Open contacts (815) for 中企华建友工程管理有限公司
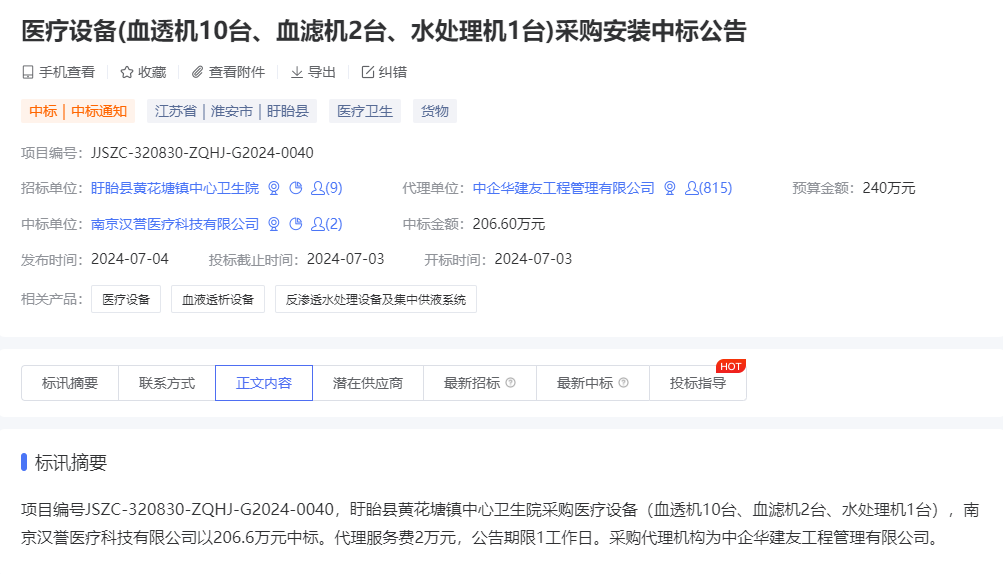Screen dimensions: 1003x574 [x=708, y=188]
